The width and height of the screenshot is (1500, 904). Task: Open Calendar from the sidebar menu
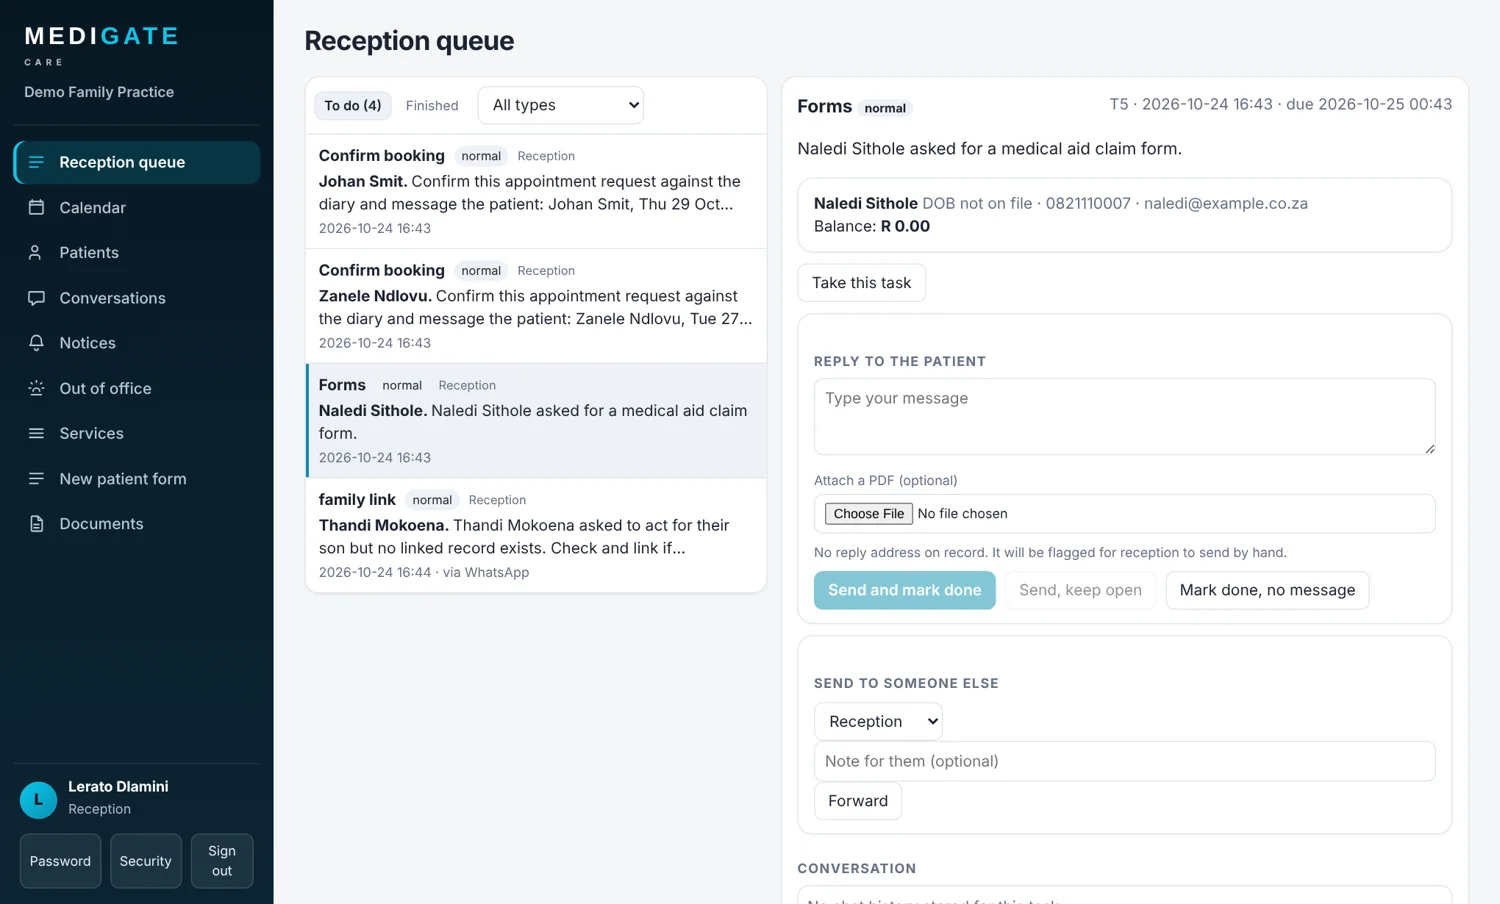point(137,207)
